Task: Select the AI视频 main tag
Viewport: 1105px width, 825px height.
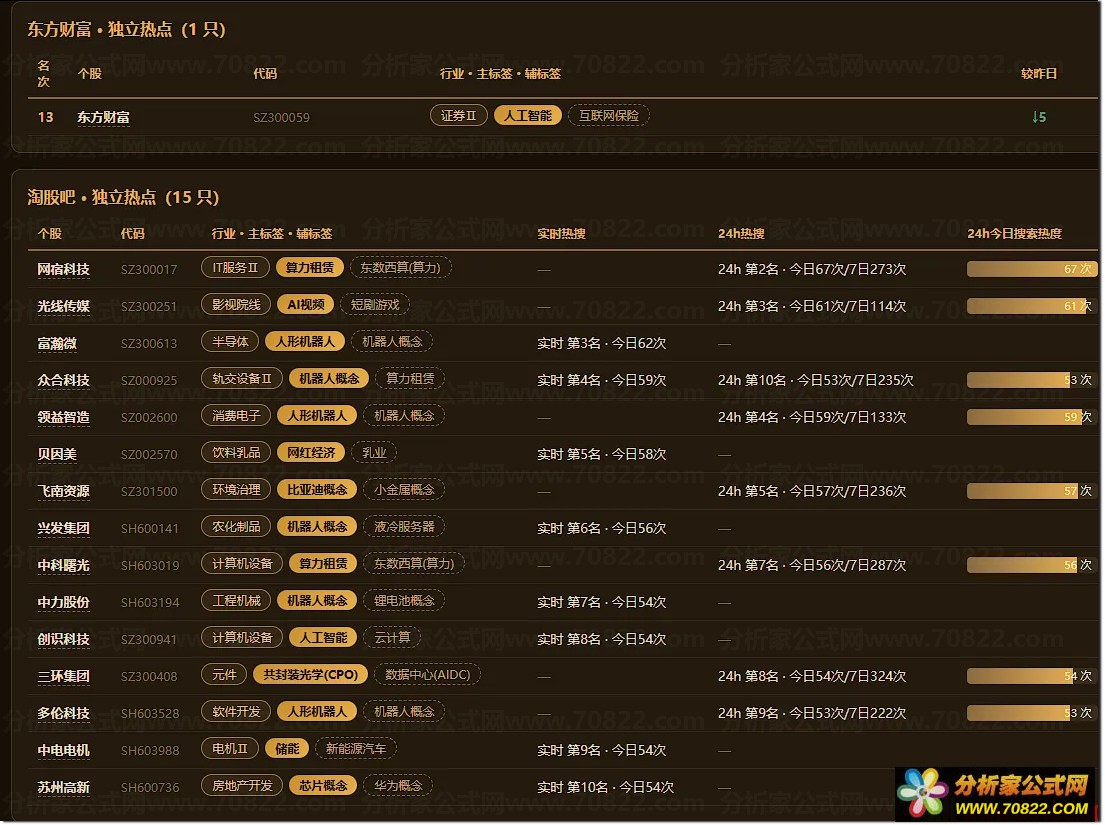Action: point(306,304)
